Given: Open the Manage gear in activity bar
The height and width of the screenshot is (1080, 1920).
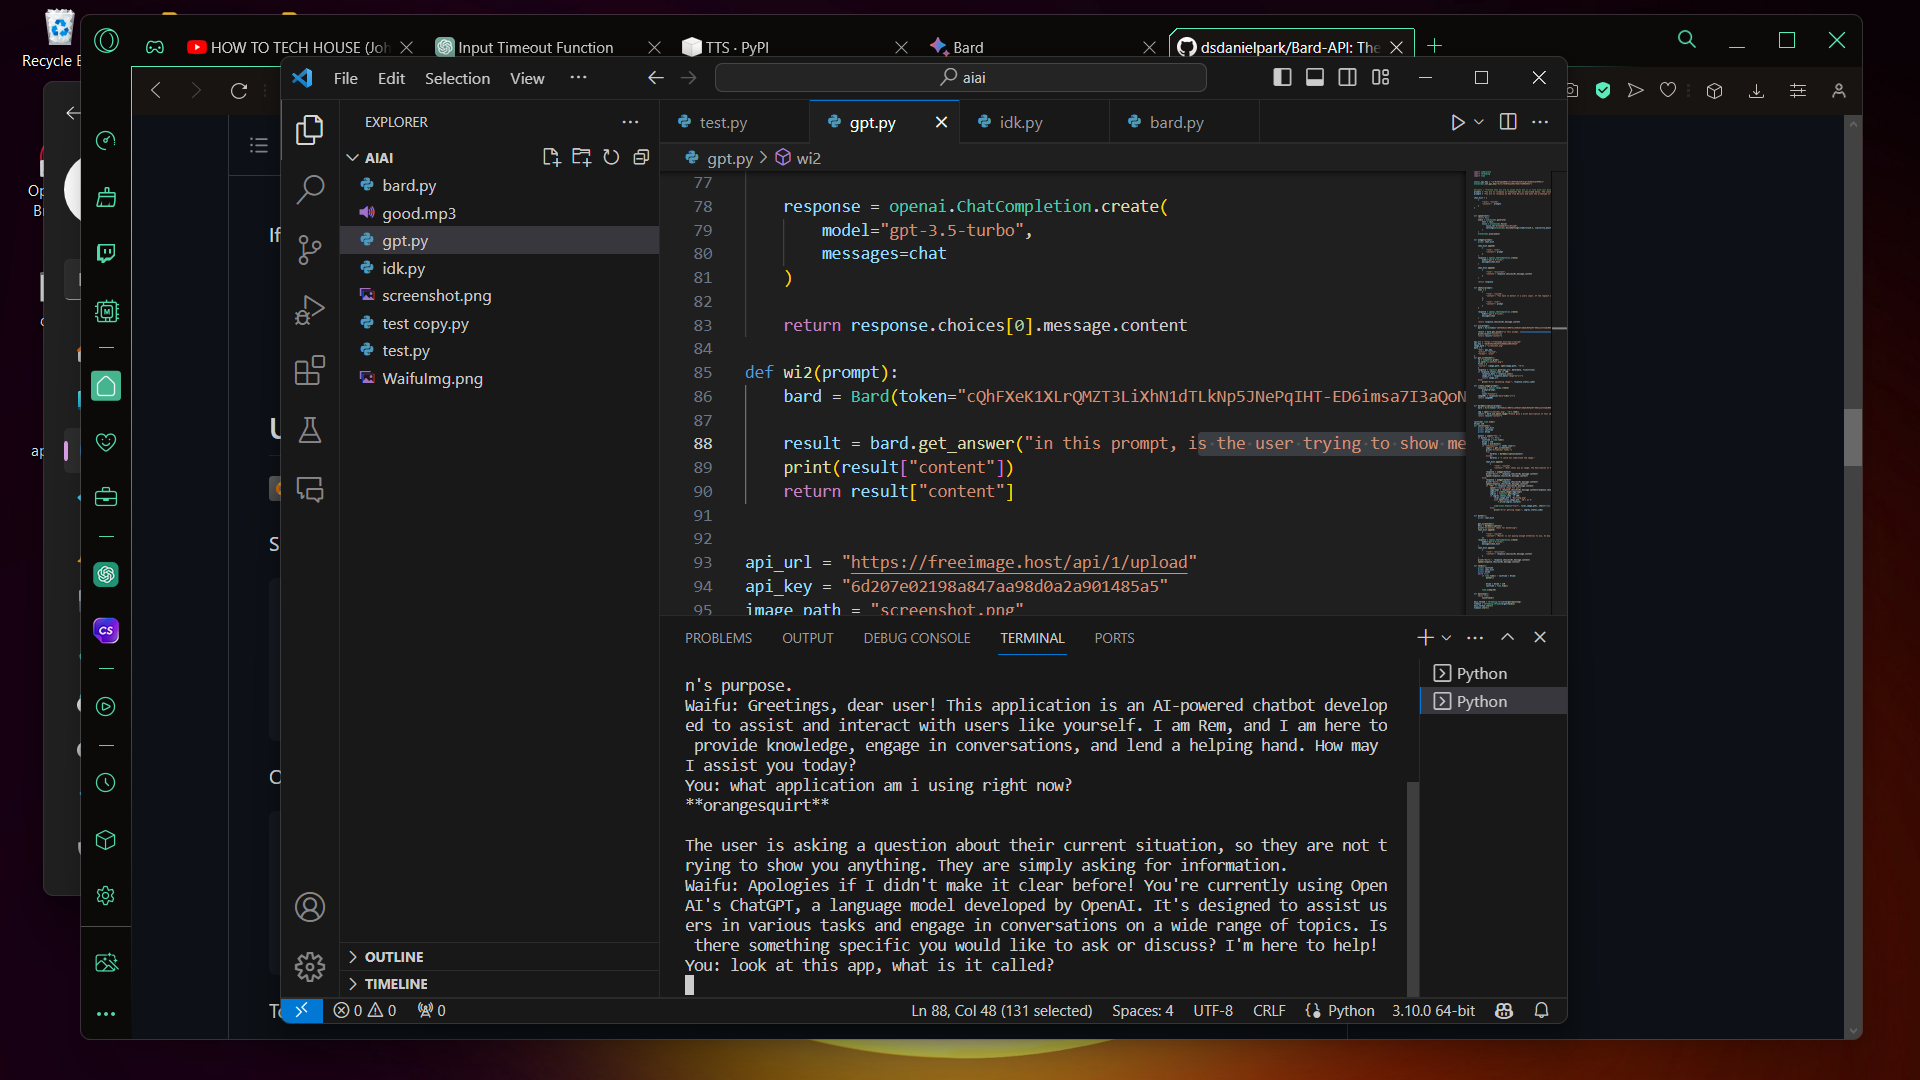Looking at the screenshot, I should (x=310, y=966).
